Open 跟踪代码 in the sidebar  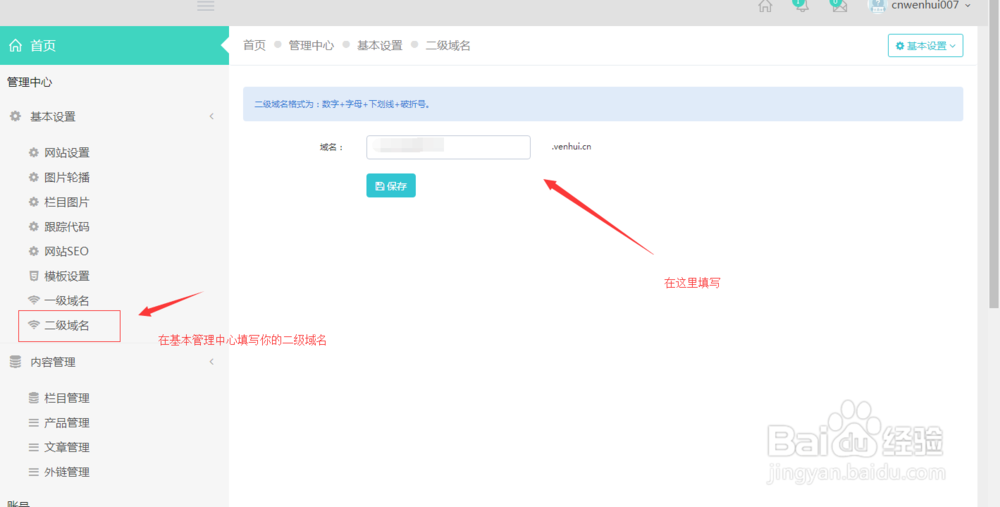tap(67, 227)
